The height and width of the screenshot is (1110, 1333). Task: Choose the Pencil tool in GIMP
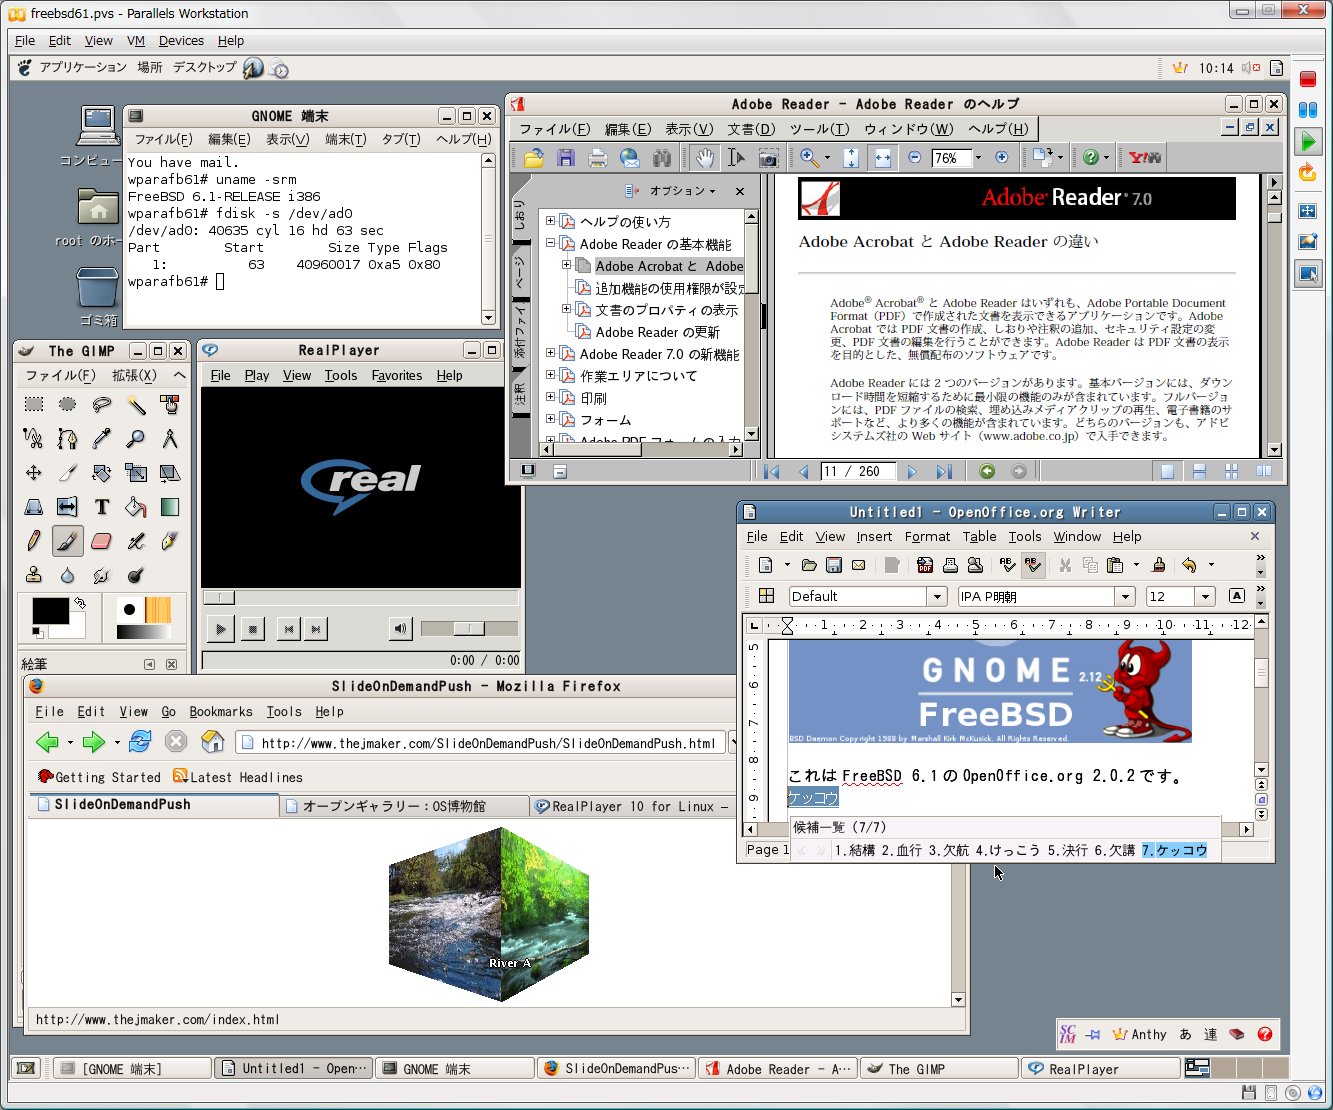pos(34,541)
